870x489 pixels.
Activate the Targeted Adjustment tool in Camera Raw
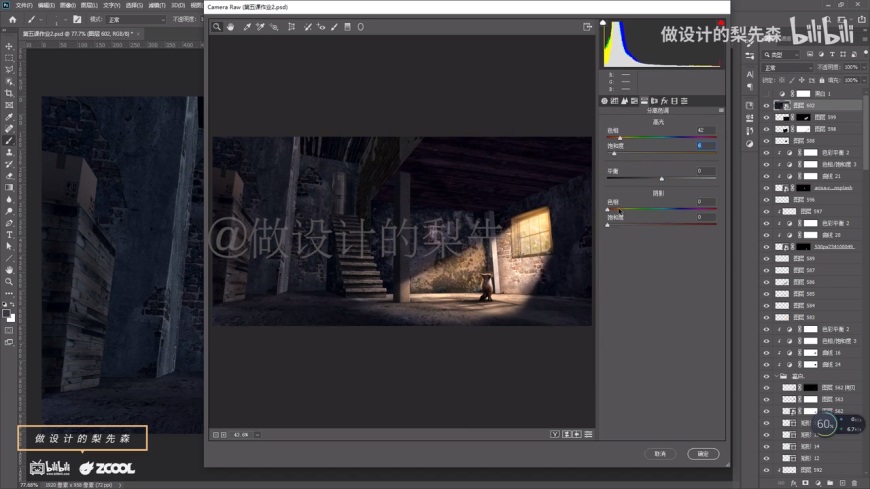point(274,27)
